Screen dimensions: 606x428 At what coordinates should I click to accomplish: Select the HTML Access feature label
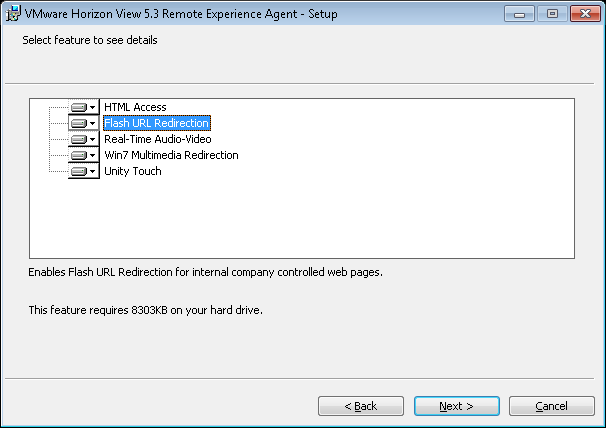(135, 107)
